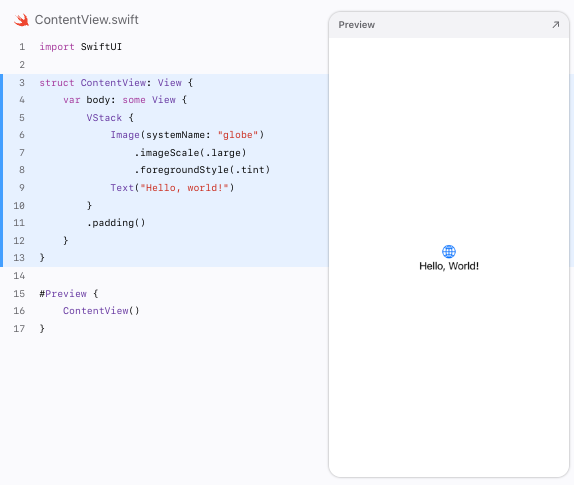The width and height of the screenshot is (574, 485).
Task: Click the blue selection bar beside code
Action: point(1,170)
